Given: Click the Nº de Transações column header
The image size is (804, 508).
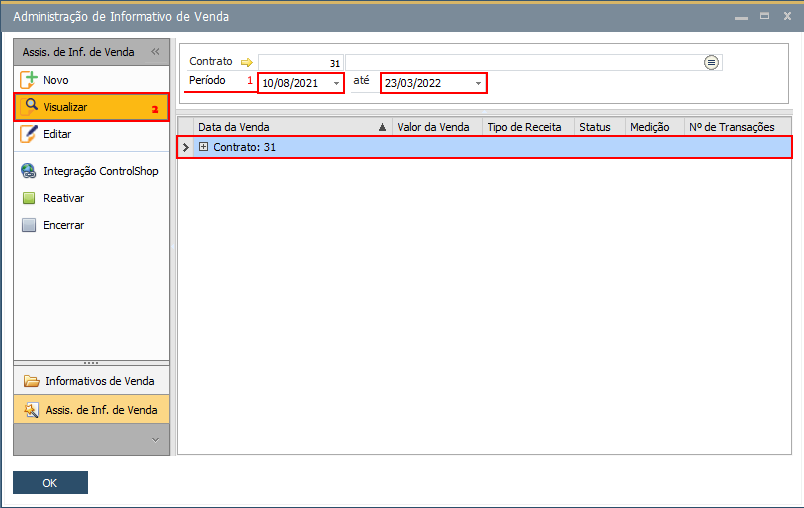Looking at the screenshot, I should [x=737, y=127].
